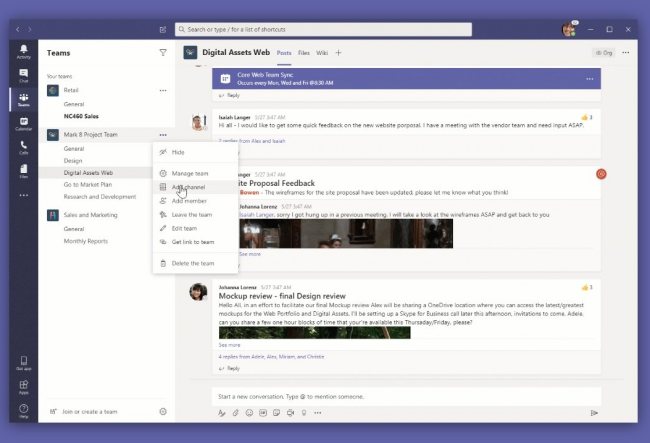
Task: Expand See more under Mockup review post
Action: 229,345
